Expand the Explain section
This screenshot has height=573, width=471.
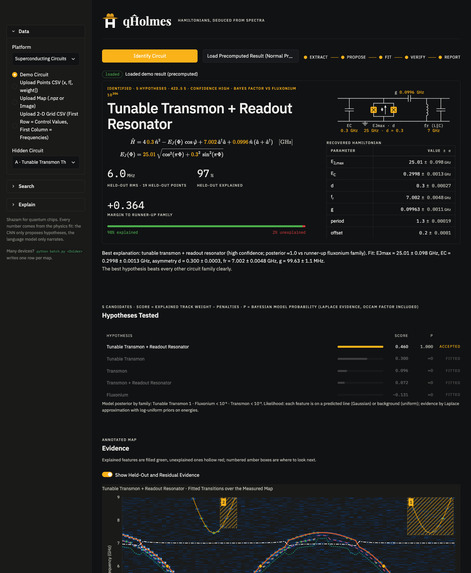point(45,205)
